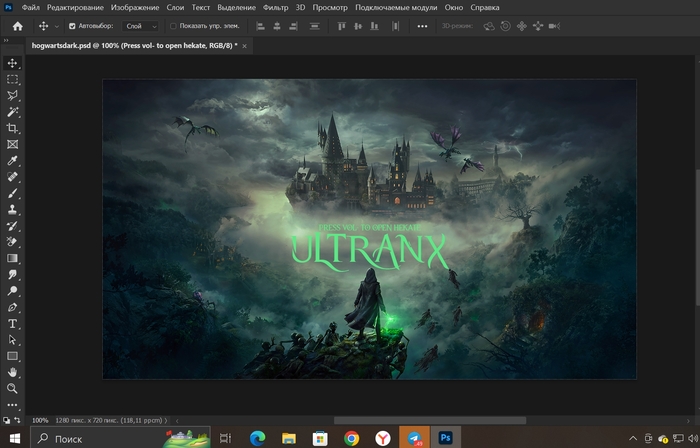Image resolution: width=700 pixels, height=448 pixels.
Task: Enable Показать упр. элем. checkbox
Action: tap(173, 26)
